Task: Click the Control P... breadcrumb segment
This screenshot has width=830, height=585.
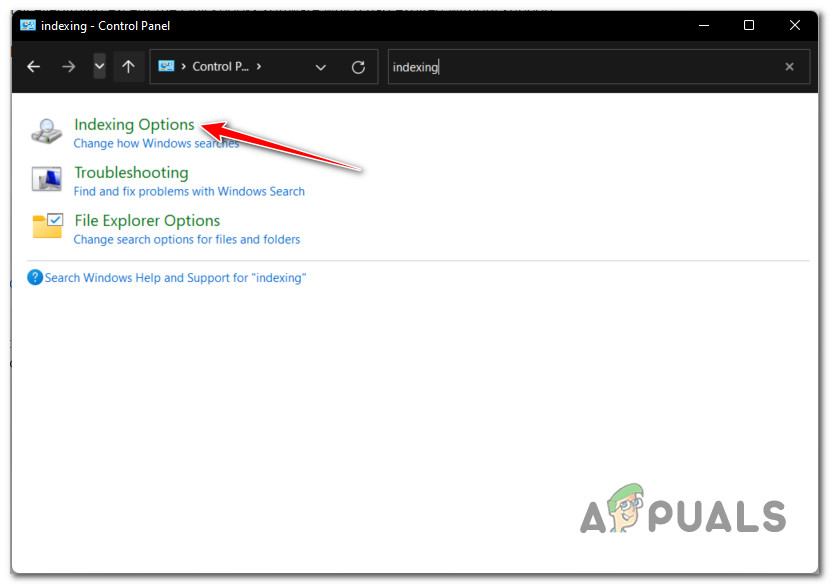Action: point(220,67)
